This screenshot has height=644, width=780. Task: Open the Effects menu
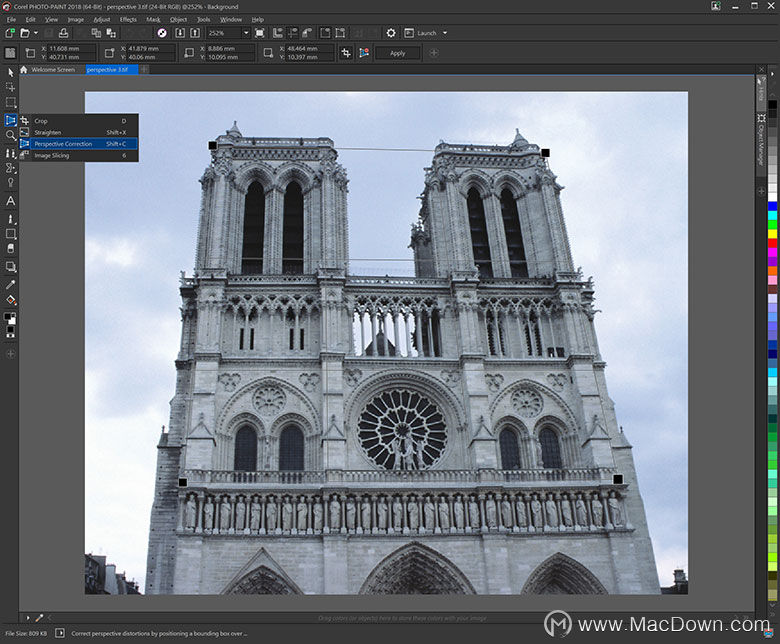[x=128, y=19]
